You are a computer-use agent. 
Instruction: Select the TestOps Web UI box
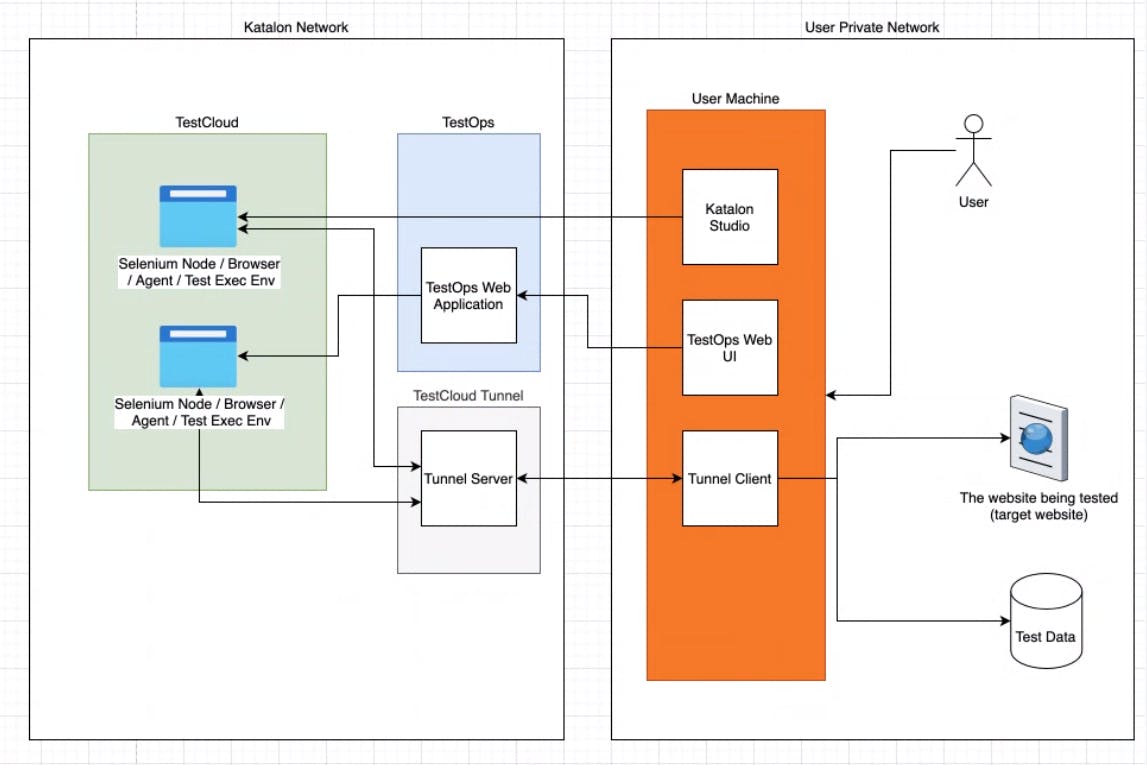coord(729,347)
